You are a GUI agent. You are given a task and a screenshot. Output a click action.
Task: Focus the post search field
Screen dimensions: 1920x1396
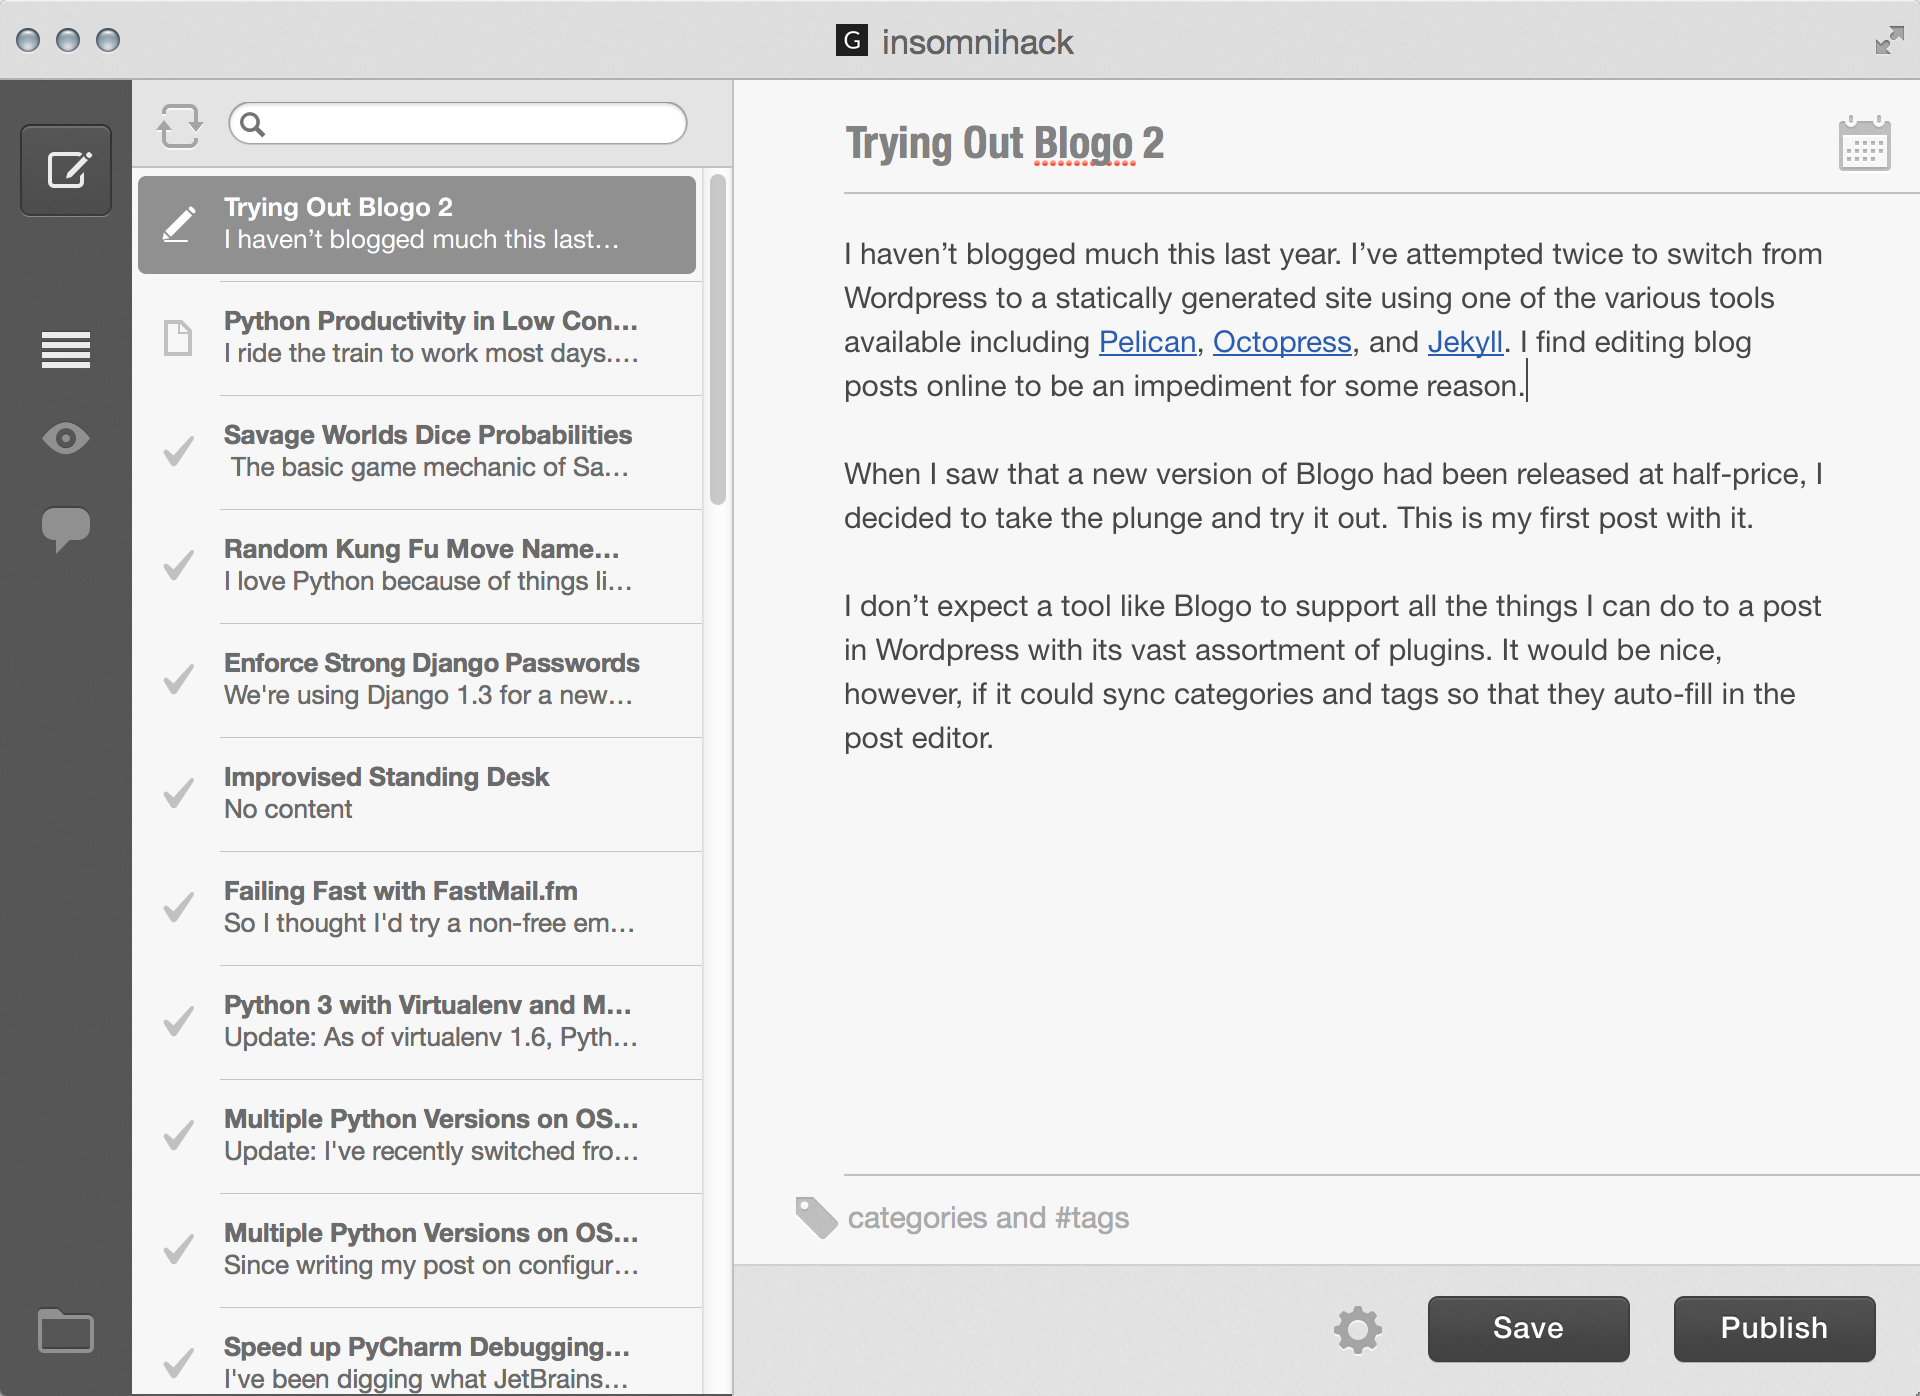(x=458, y=124)
